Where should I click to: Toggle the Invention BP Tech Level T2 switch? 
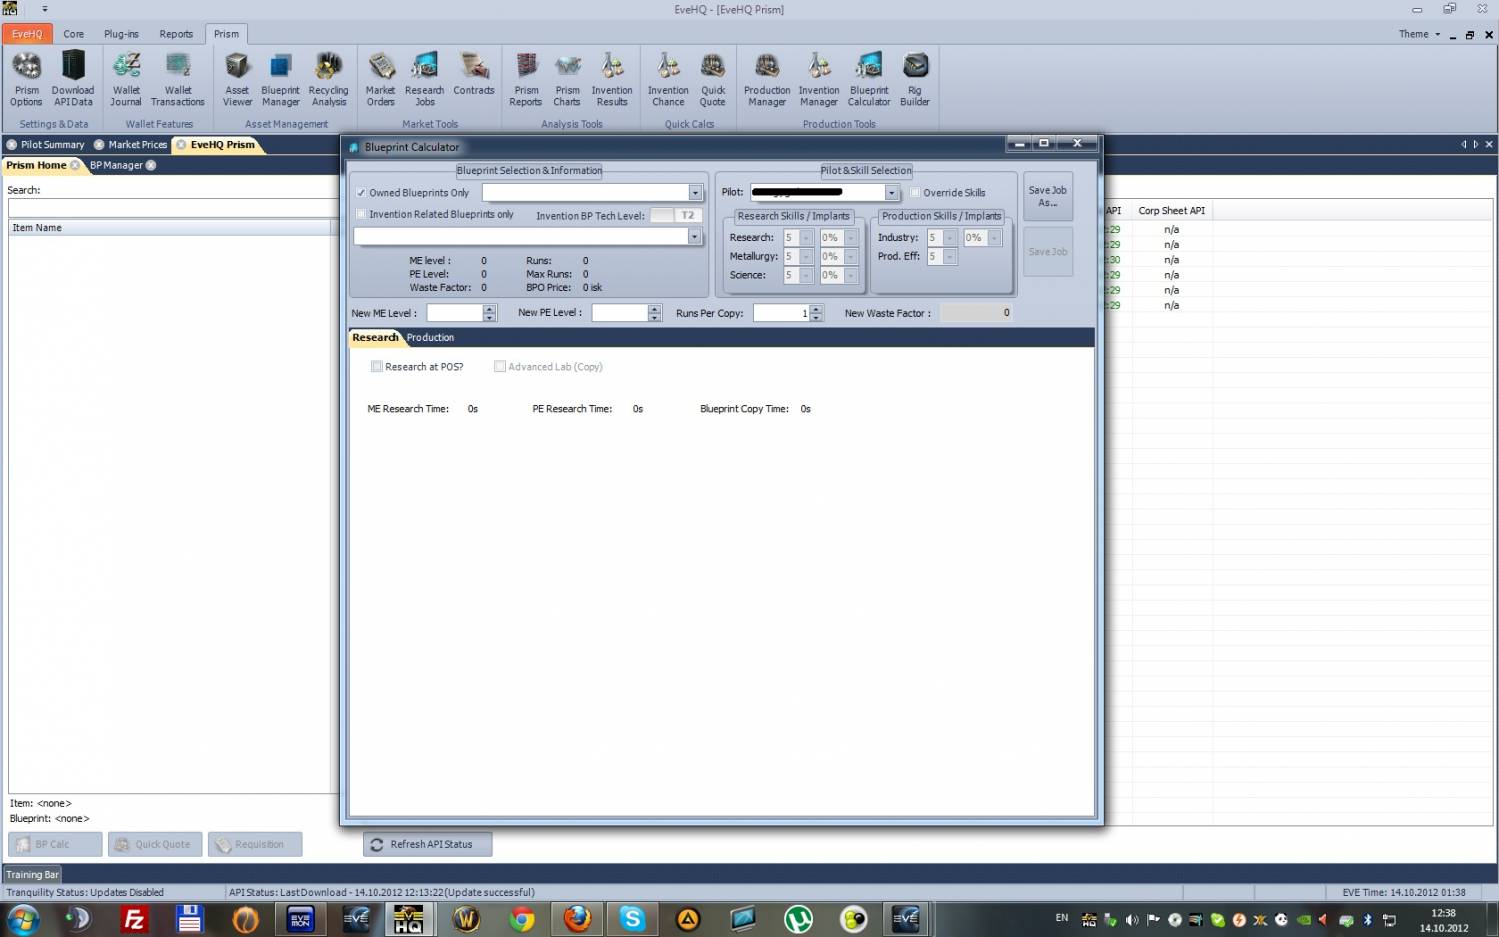[676, 215]
